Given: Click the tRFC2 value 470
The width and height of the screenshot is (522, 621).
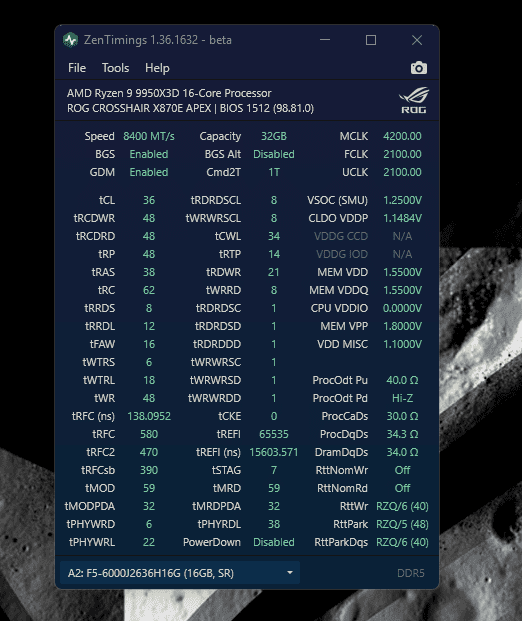Looking at the screenshot, I should [149, 452].
